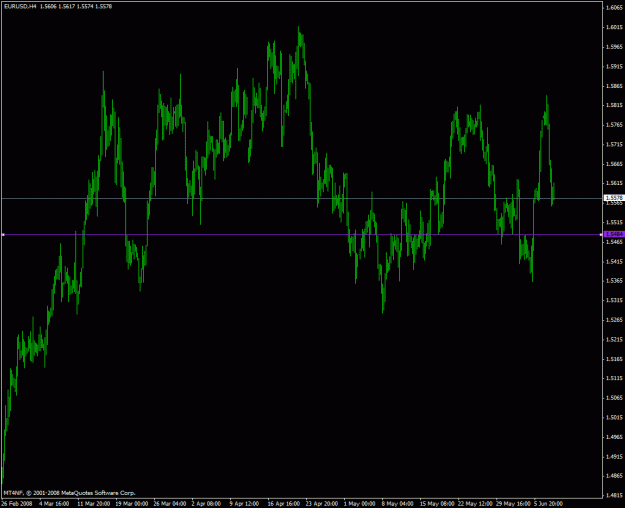Click the 1.5415 price scale label
The image size is (625, 508).
614,261
